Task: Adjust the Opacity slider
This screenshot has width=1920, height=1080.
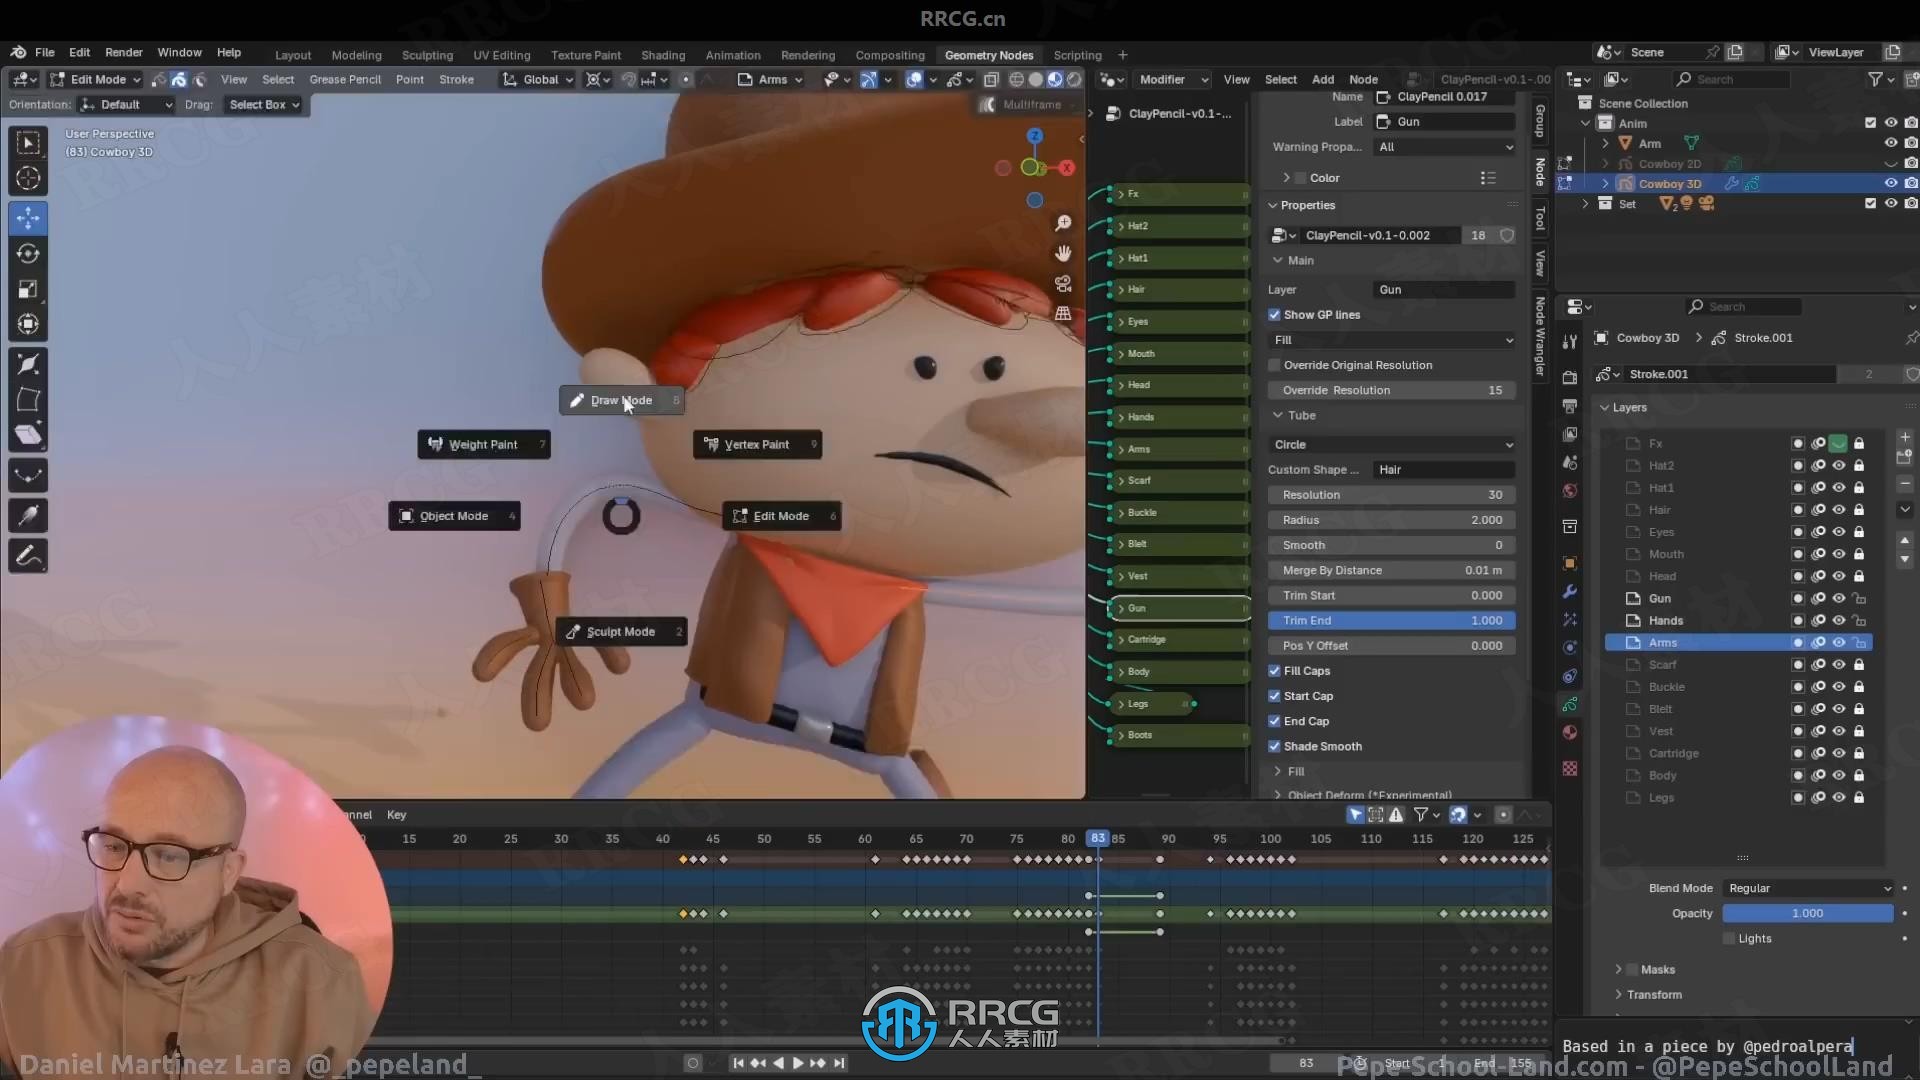Action: click(1808, 913)
